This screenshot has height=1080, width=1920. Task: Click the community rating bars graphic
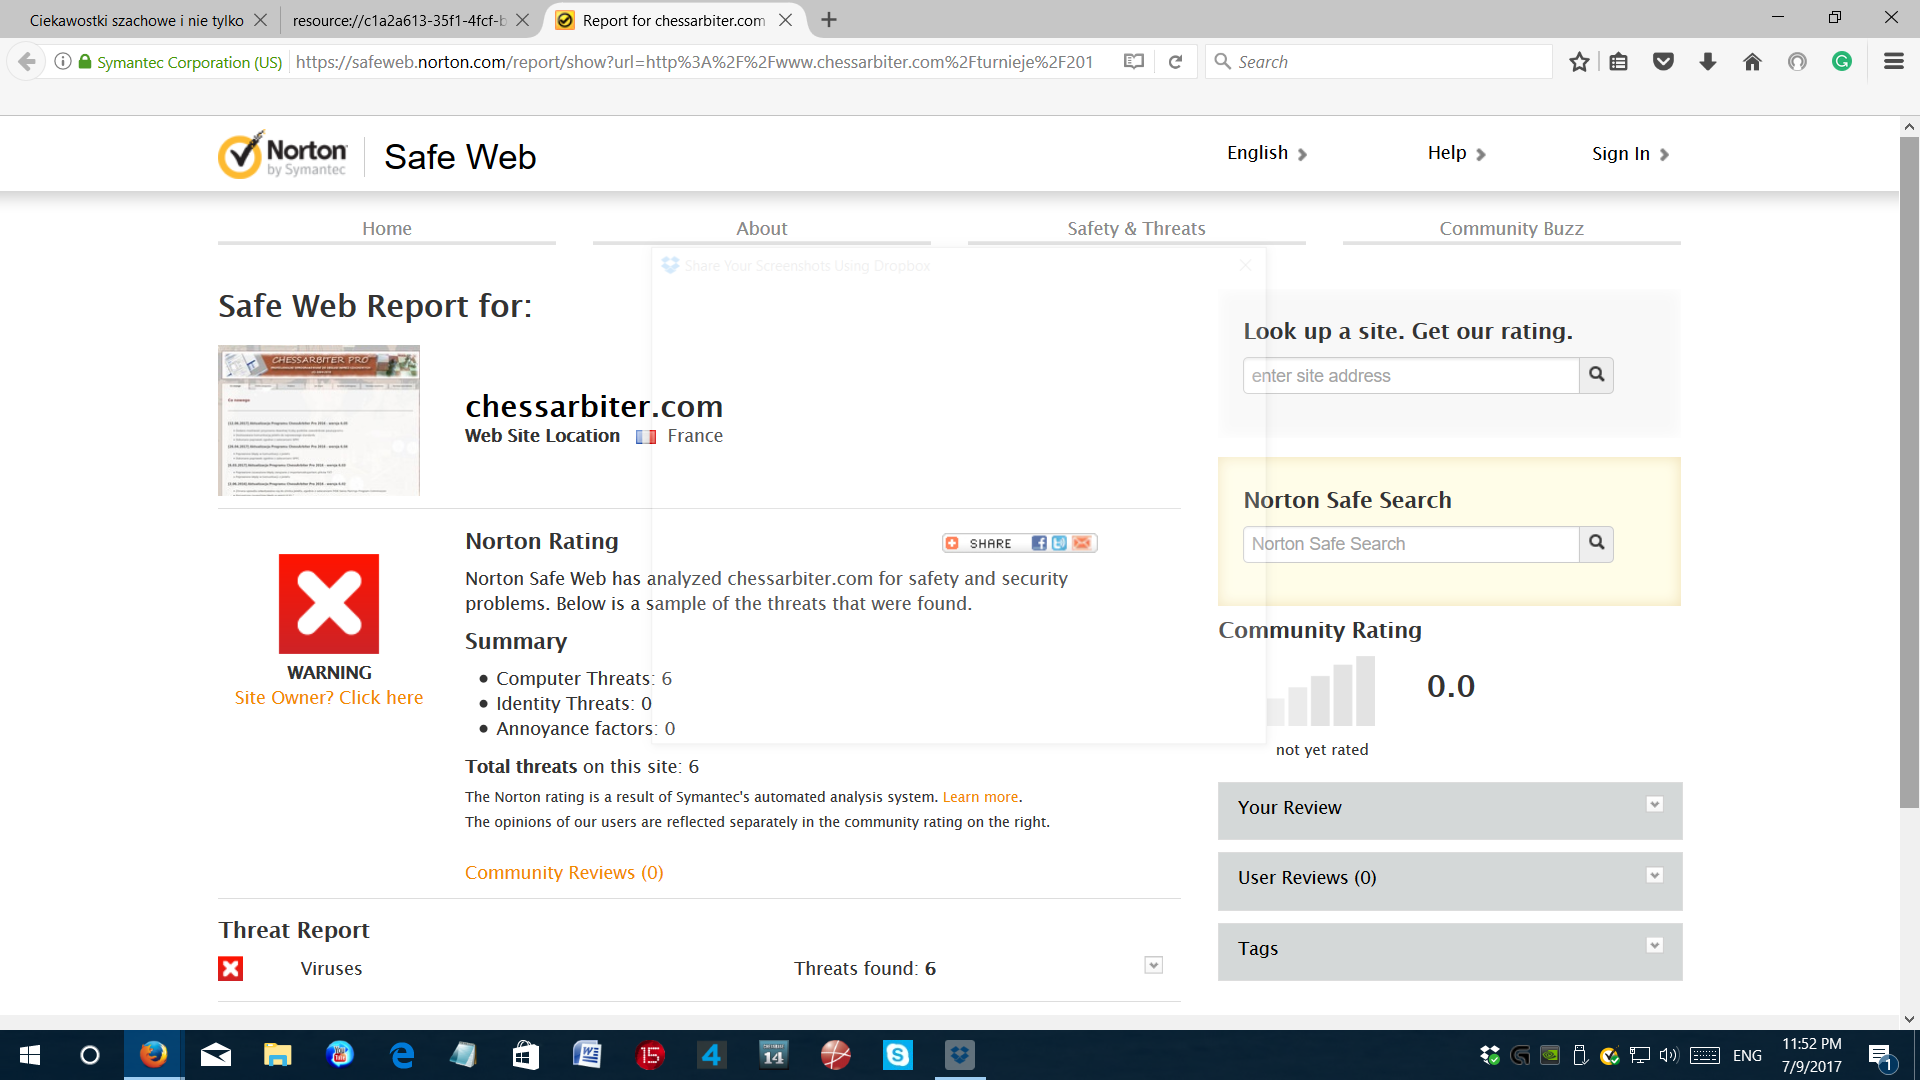[1320, 690]
